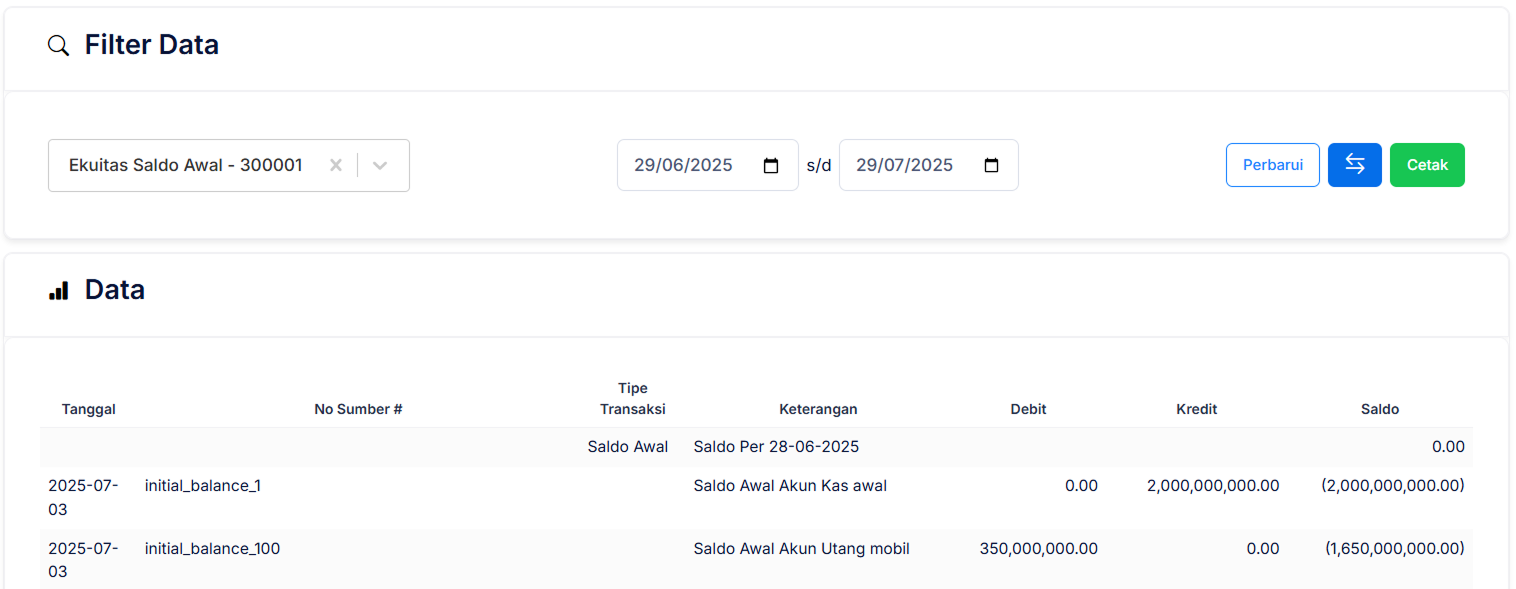Click the bar chart icon beside Data
Image resolution: width=1516 pixels, height=589 pixels.
pyautogui.click(x=59, y=290)
